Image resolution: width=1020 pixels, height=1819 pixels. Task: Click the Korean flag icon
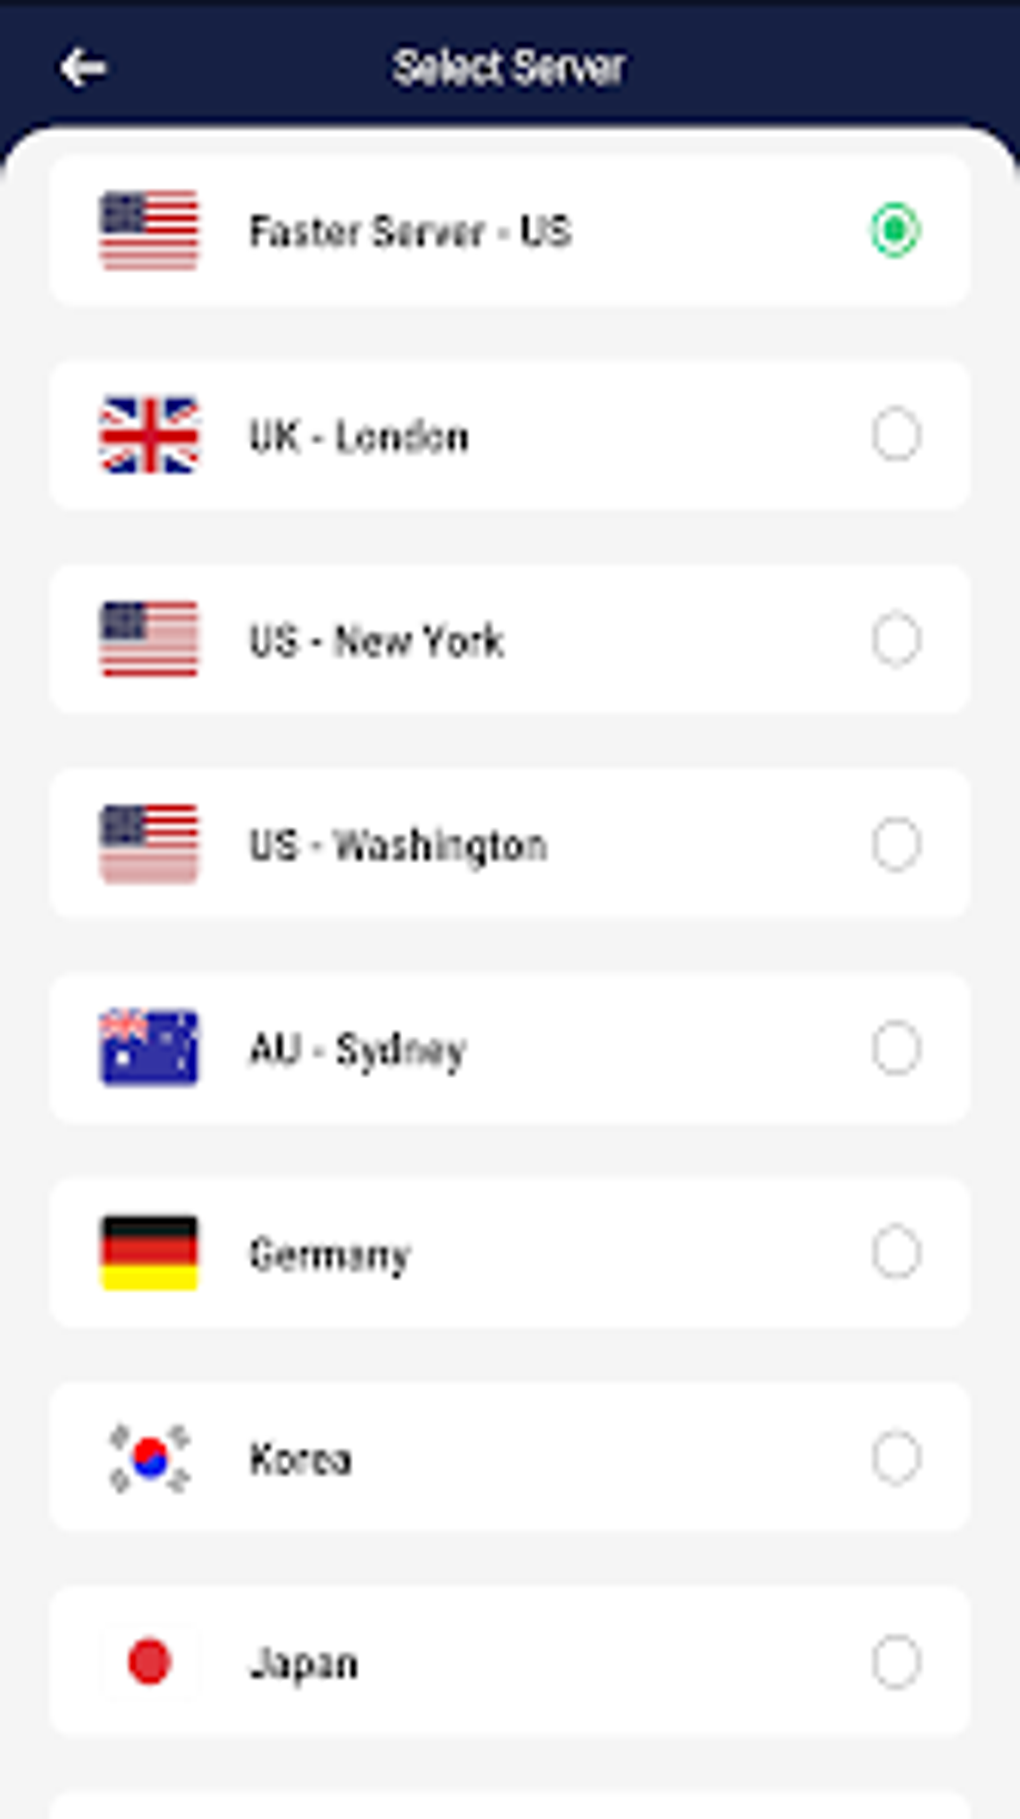click(x=149, y=1458)
